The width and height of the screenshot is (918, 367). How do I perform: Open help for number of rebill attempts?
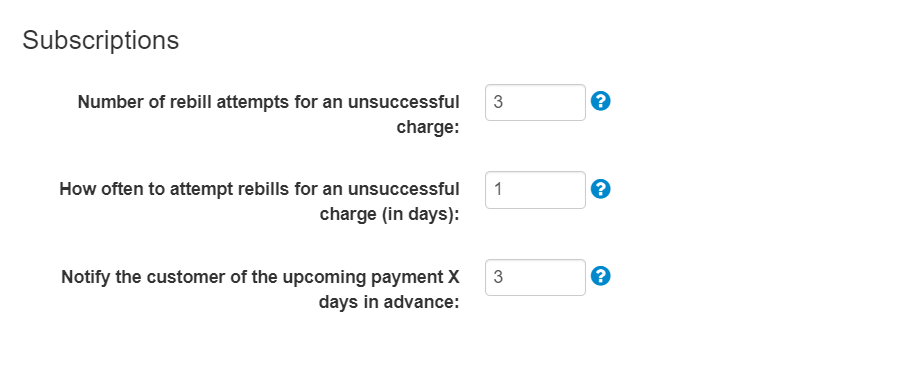click(601, 101)
